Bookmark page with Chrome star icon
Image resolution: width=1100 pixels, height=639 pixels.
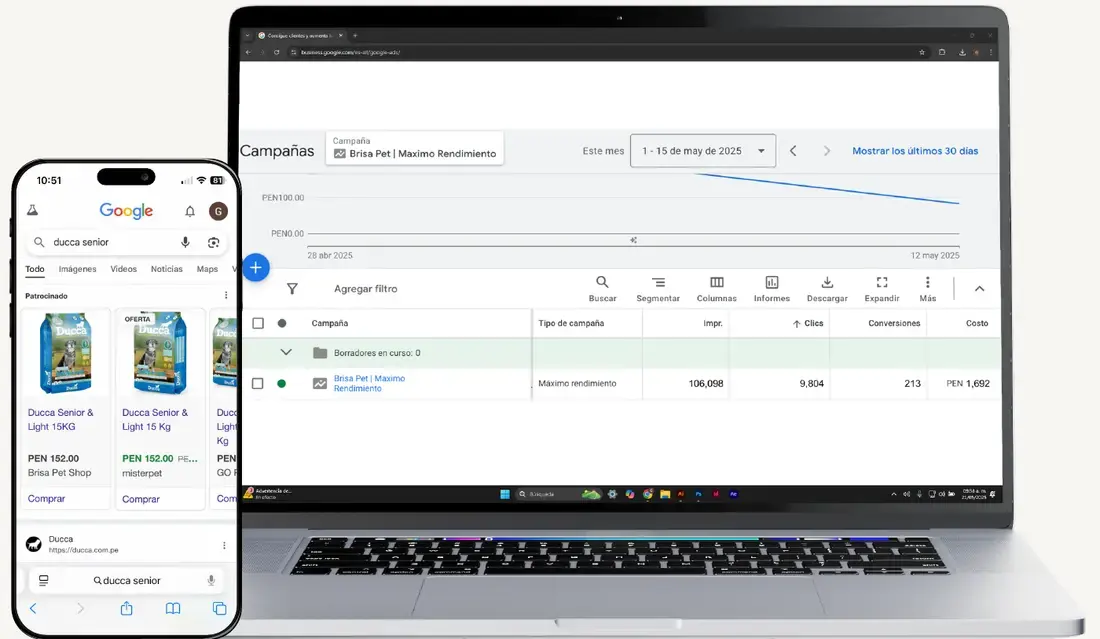pos(922,52)
